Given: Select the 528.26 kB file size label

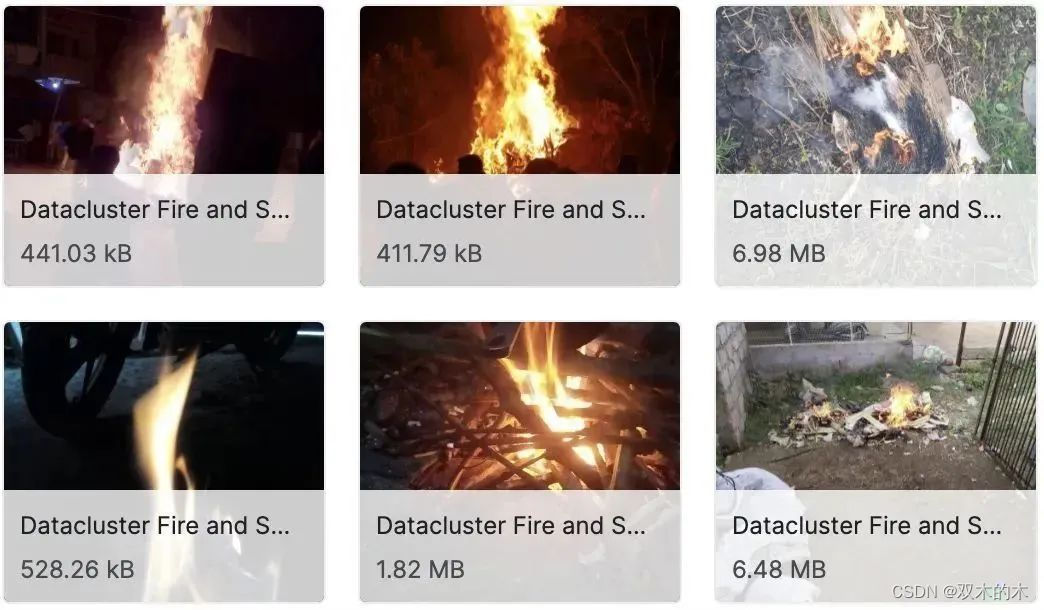Looking at the screenshot, I should pyautogui.click(x=77, y=569).
